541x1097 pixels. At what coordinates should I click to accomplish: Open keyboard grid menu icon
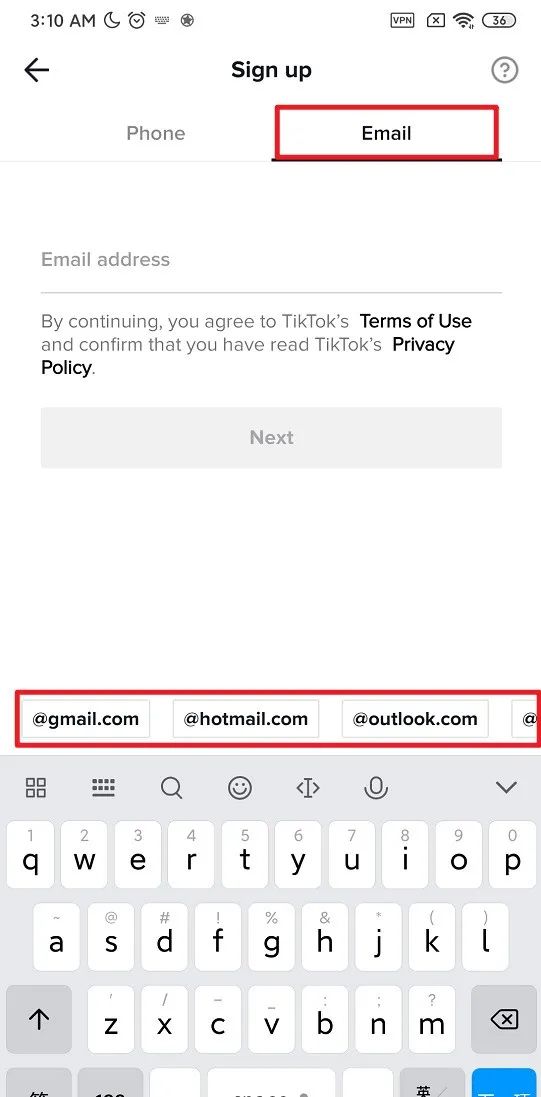(x=36, y=788)
